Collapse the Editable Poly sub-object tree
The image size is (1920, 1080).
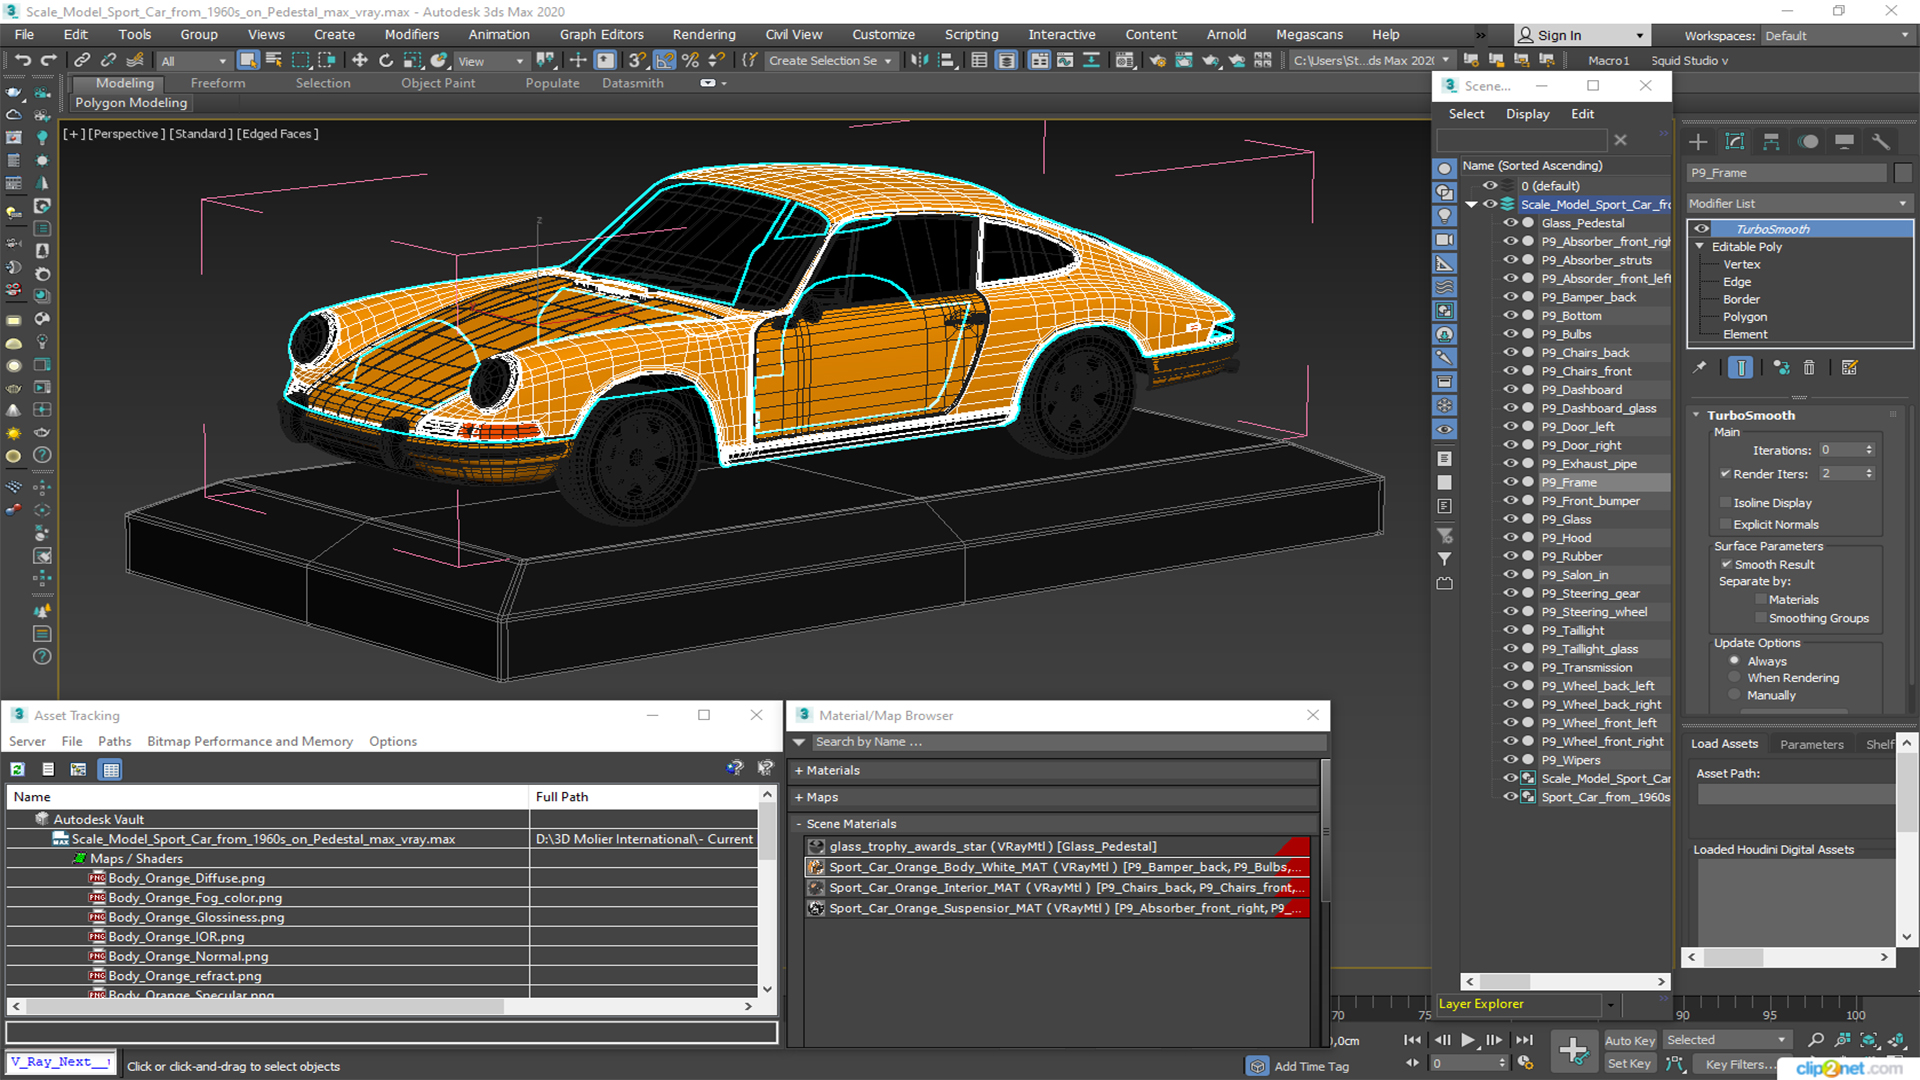1699,247
